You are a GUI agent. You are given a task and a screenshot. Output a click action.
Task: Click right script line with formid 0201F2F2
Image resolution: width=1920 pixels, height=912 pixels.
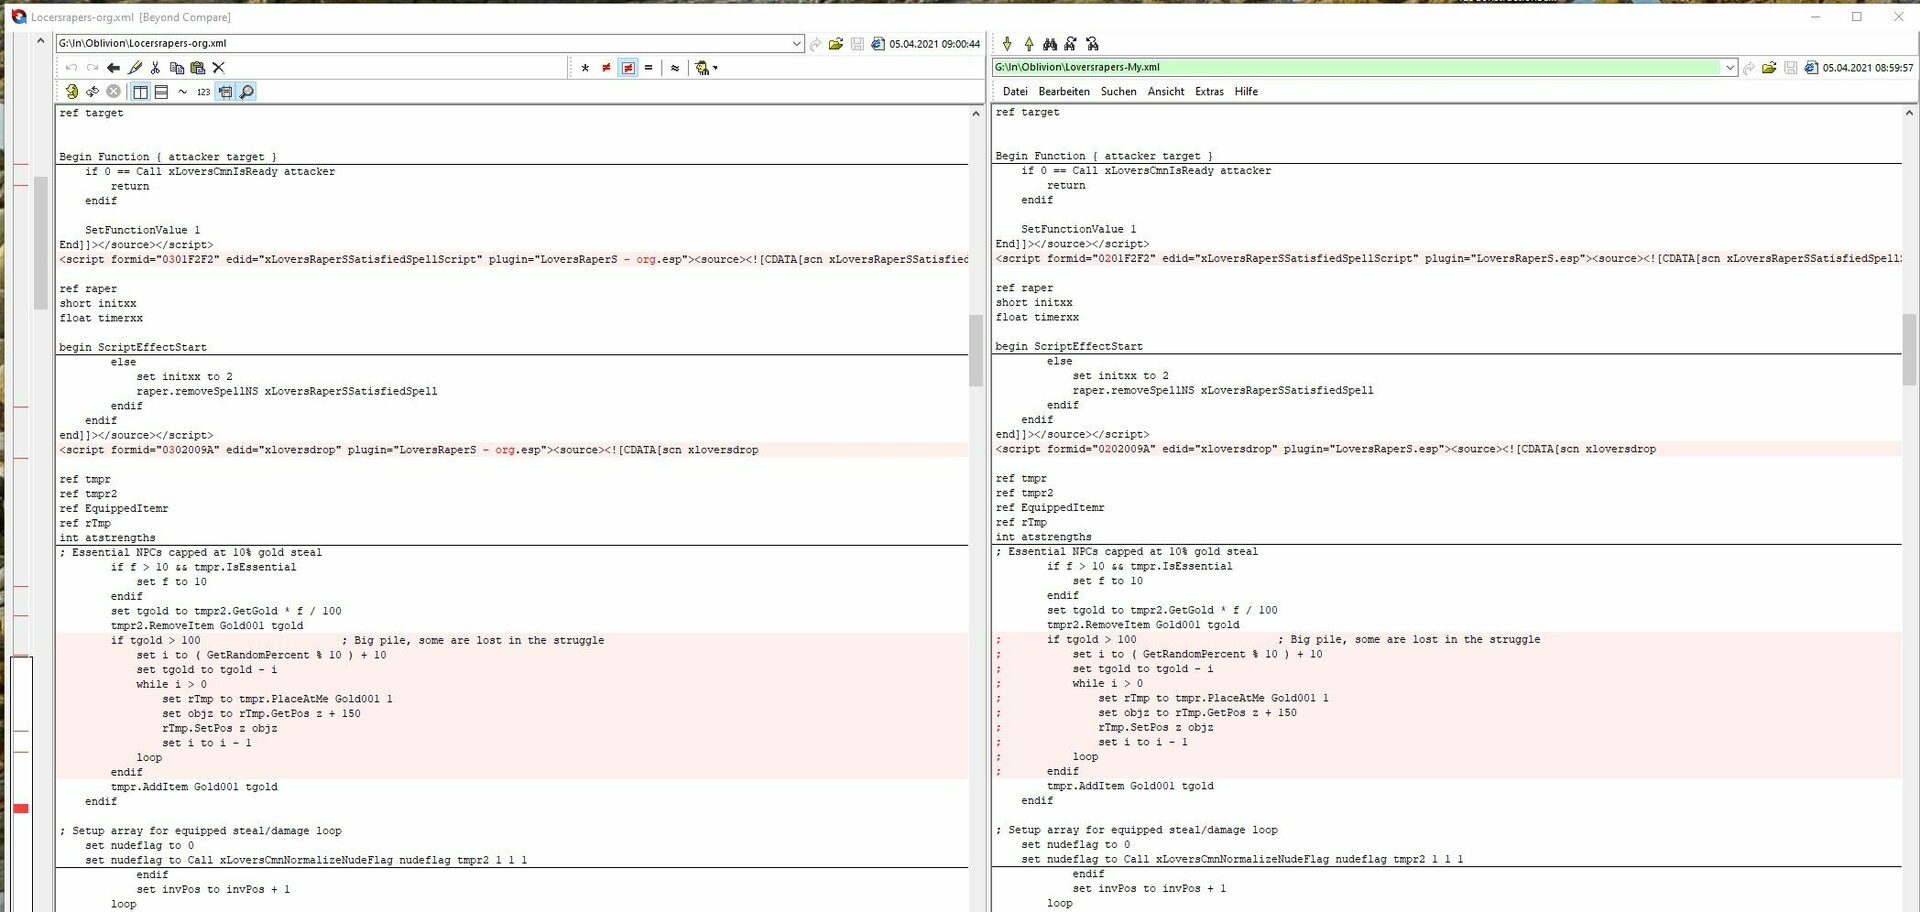point(1448,258)
